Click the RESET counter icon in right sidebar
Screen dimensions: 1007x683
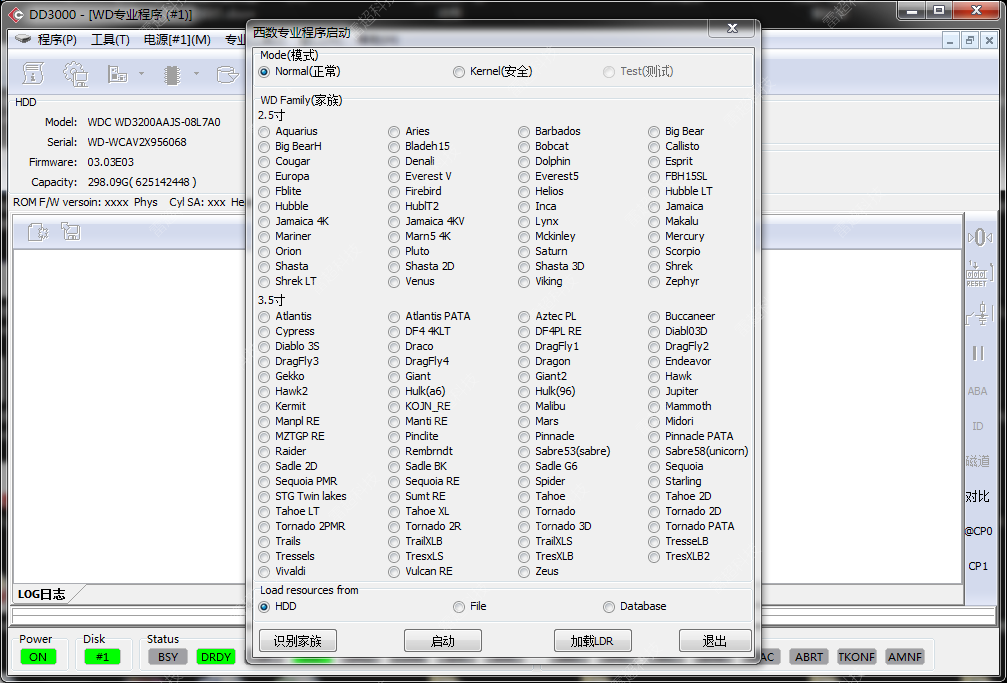[977, 274]
